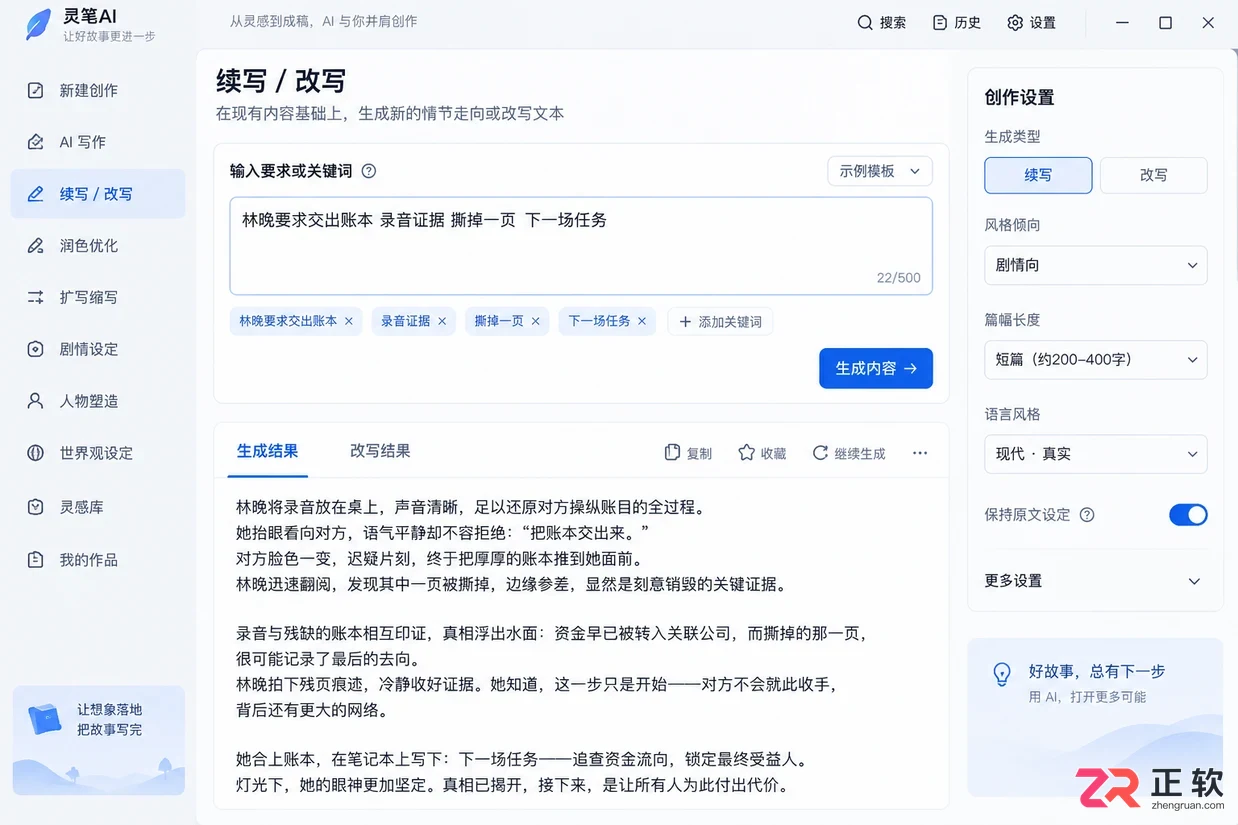
Task: Favorite the result with 收藏 star
Action: click(x=762, y=453)
